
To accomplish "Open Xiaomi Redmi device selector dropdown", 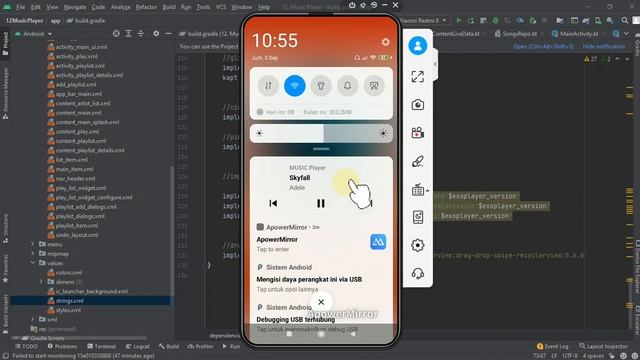I will 423,20.
